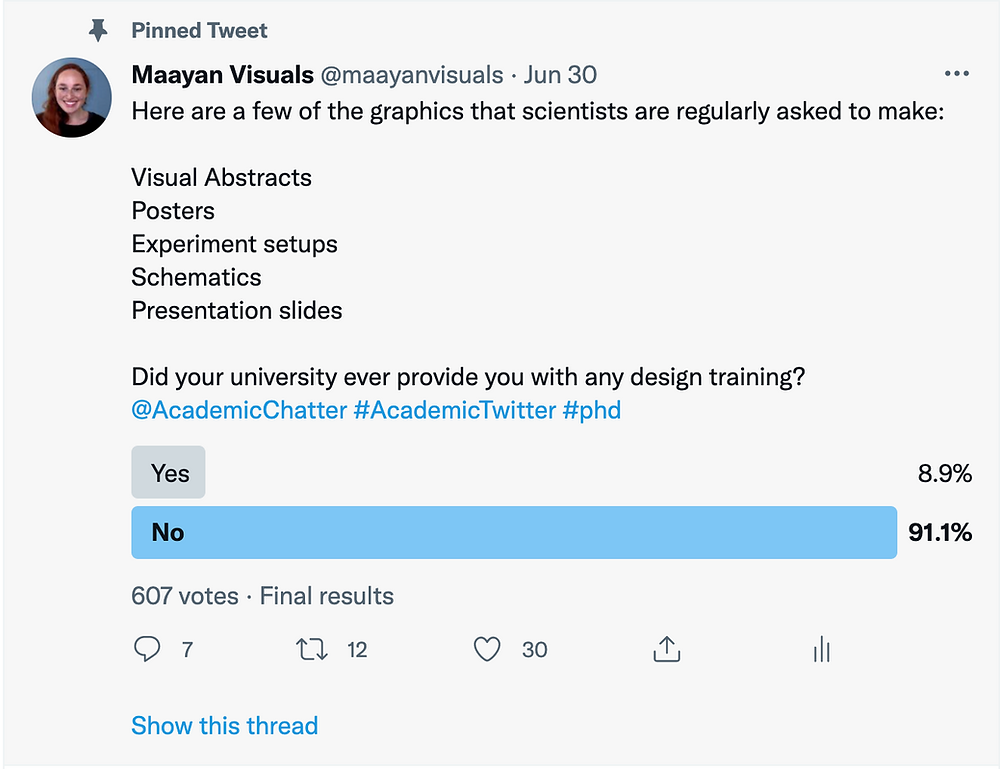Open the Jun 30 tweet timestamp
The width and height of the screenshot is (1000, 769).
click(x=560, y=75)
